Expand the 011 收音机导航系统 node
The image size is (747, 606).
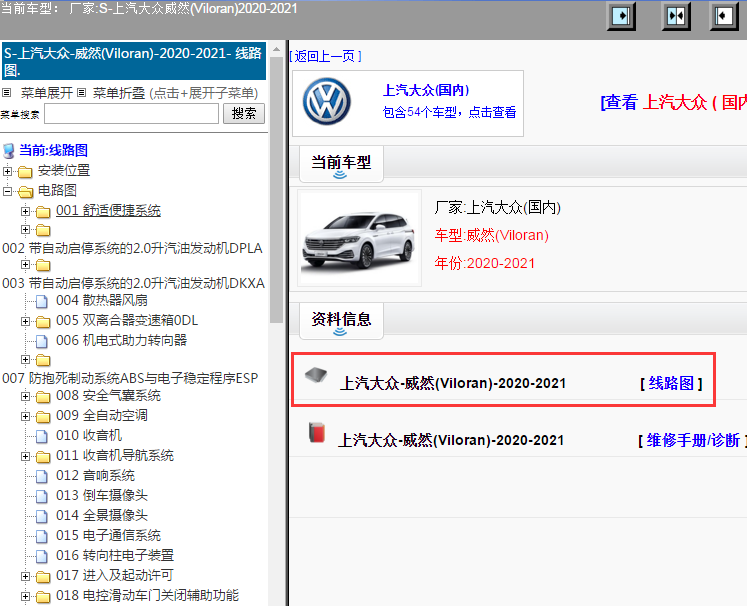[25, 456]
